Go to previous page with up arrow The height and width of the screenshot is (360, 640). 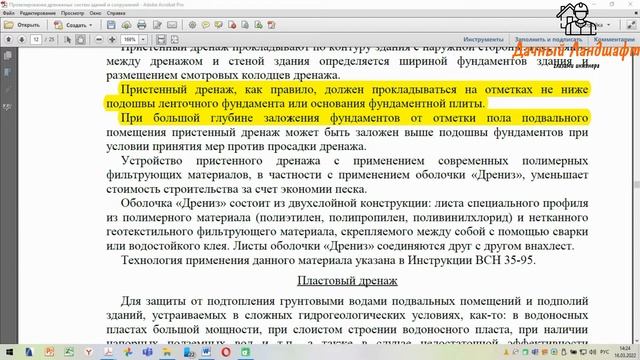(x=9, y=40)
